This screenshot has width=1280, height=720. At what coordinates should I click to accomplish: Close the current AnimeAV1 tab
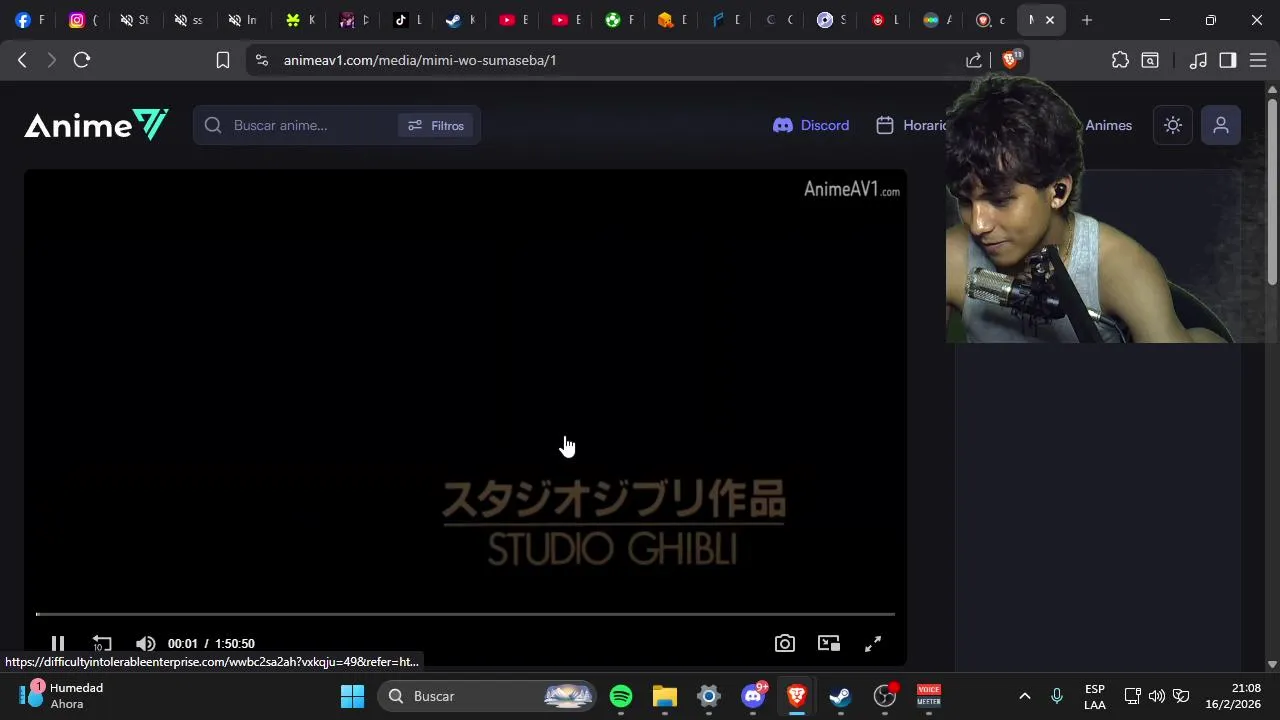coord(1050,20)
